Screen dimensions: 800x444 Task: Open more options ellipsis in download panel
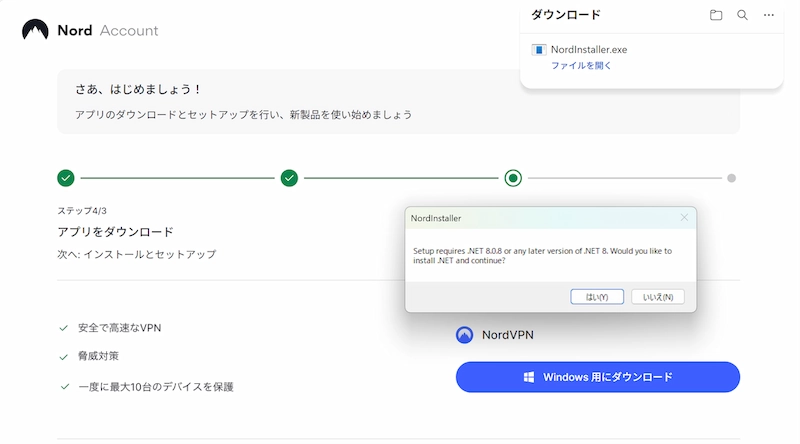[x=768, y=15]
